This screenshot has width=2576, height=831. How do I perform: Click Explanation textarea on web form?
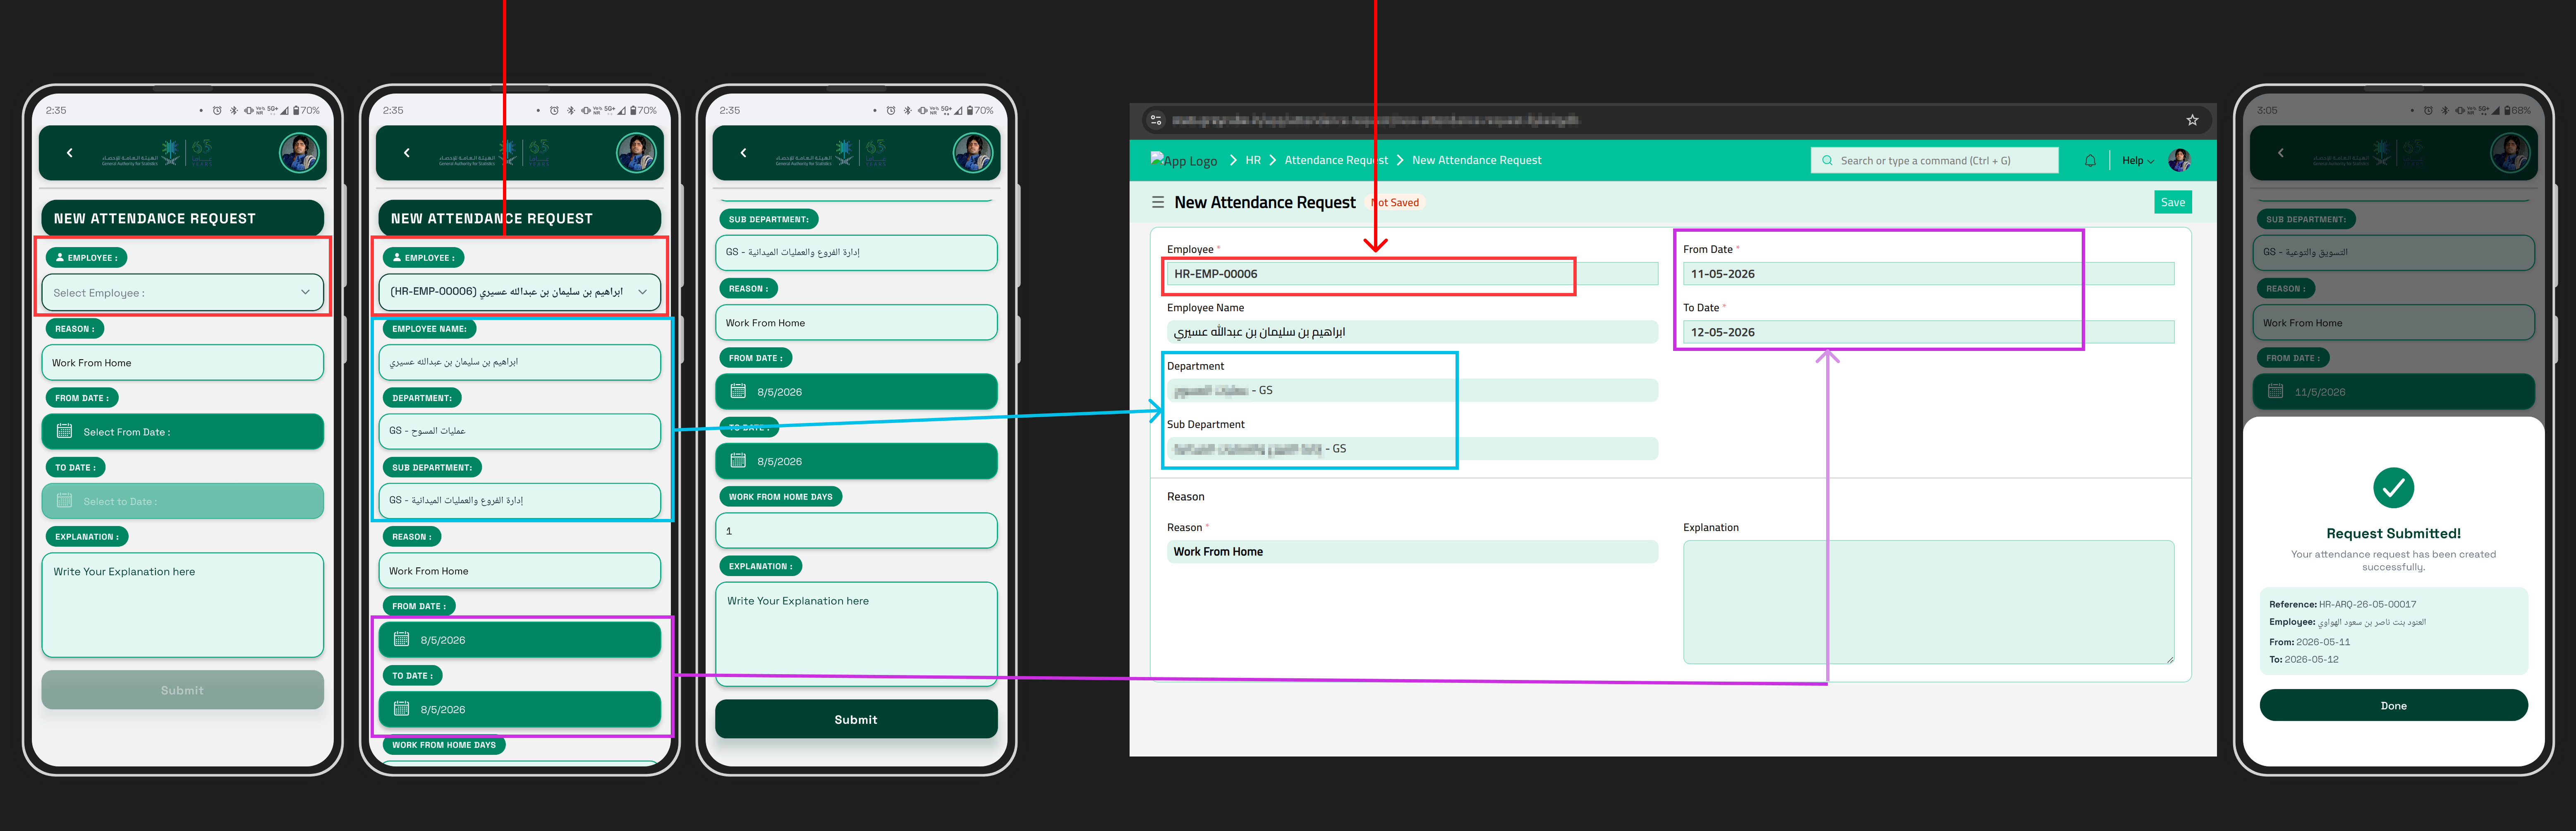point(1928,602)
